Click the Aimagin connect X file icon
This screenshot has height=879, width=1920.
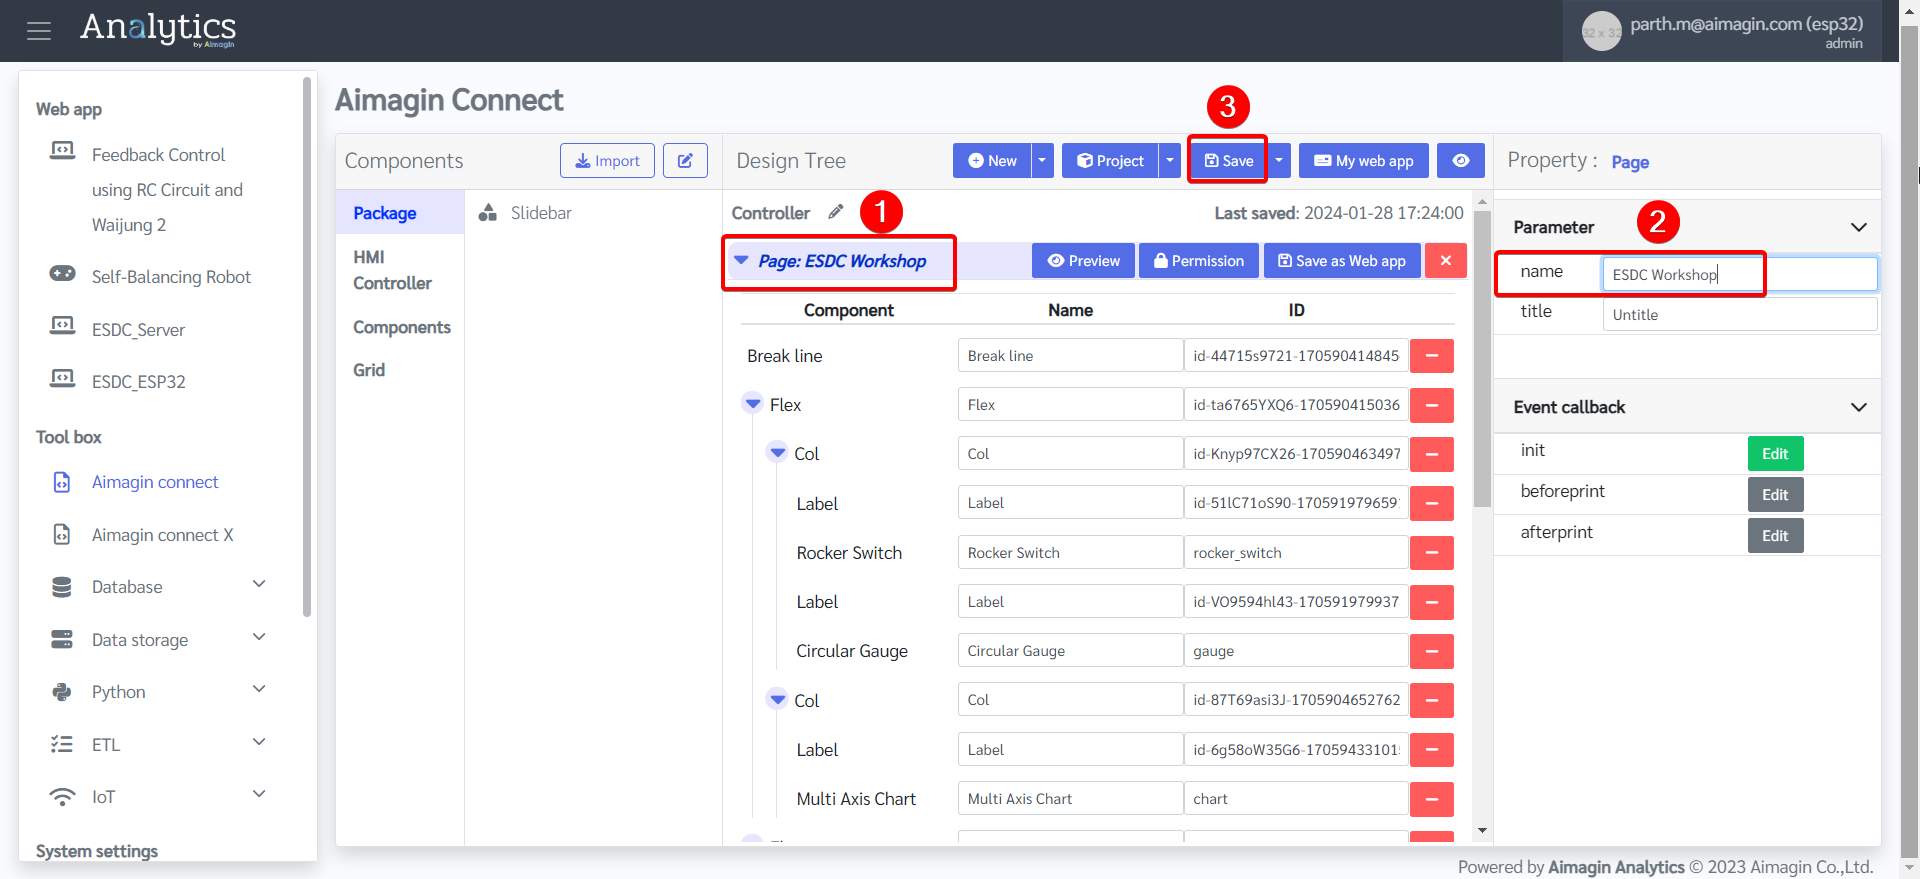62,535
